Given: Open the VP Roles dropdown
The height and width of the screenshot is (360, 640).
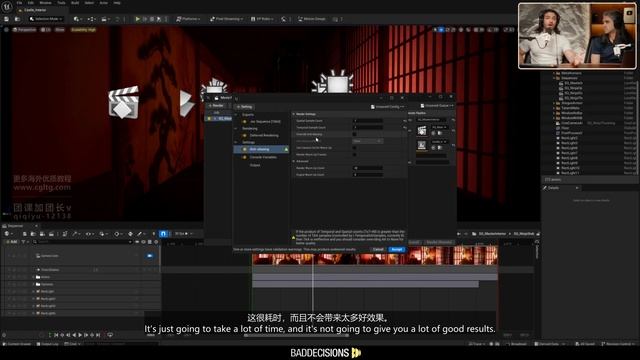Looking at the screenshot, I should 261,19.
